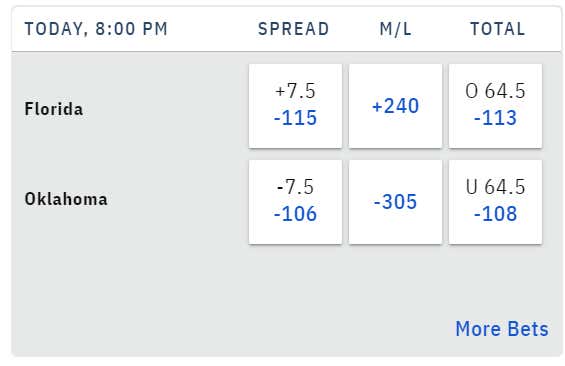Select Oklahoma moneyline -305 bet
The width and height of the screenshot is (565, 366).
tap(395, 202)
